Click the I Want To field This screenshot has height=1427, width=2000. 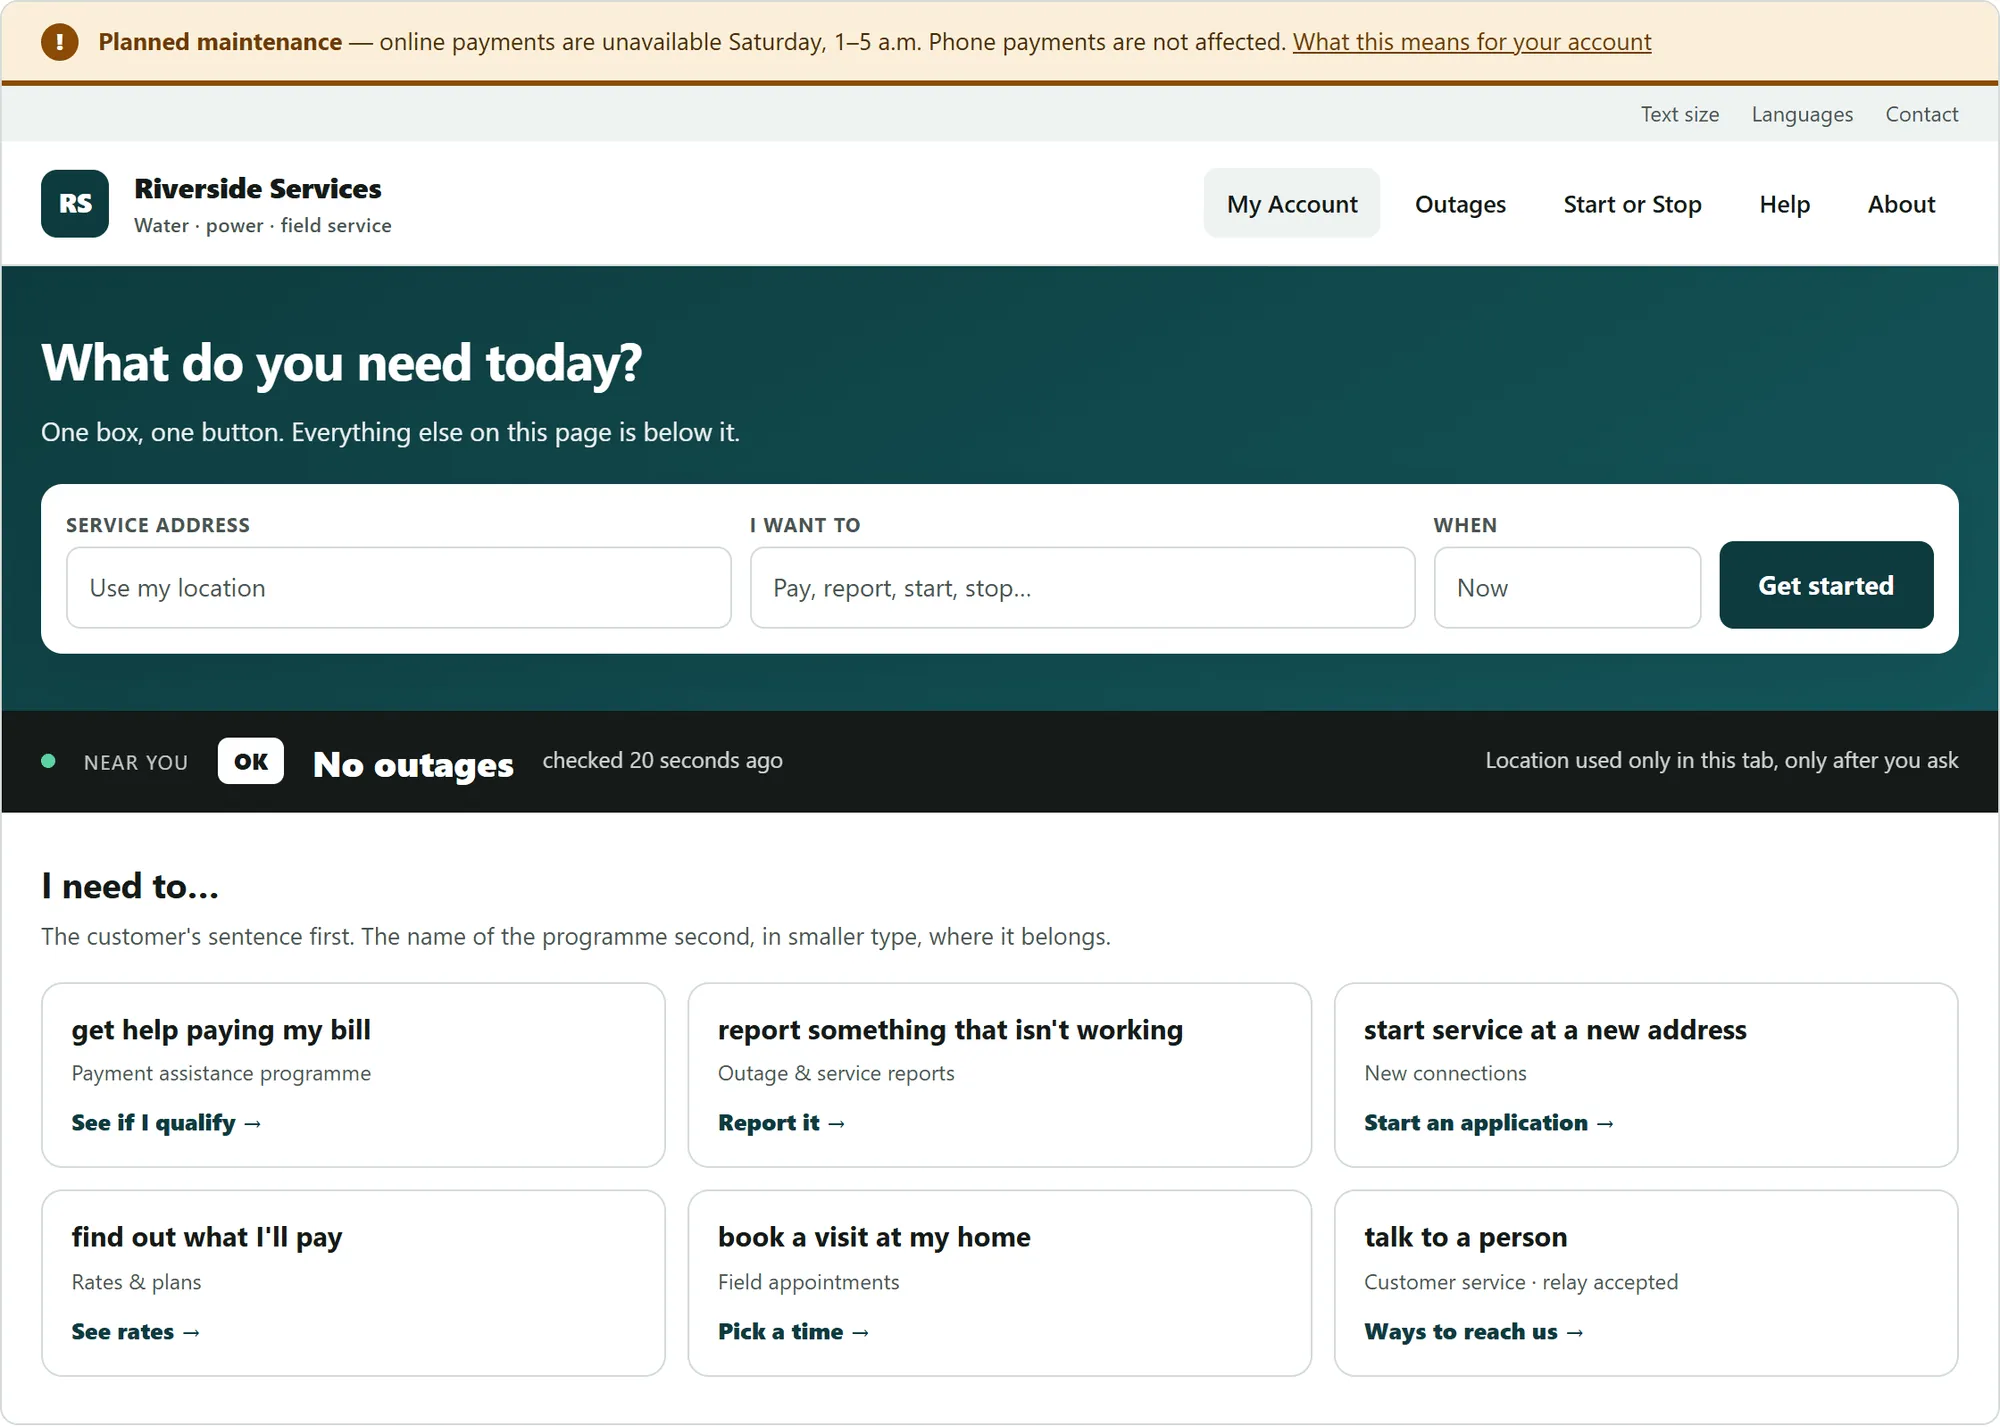click(x=1082, y=588)
